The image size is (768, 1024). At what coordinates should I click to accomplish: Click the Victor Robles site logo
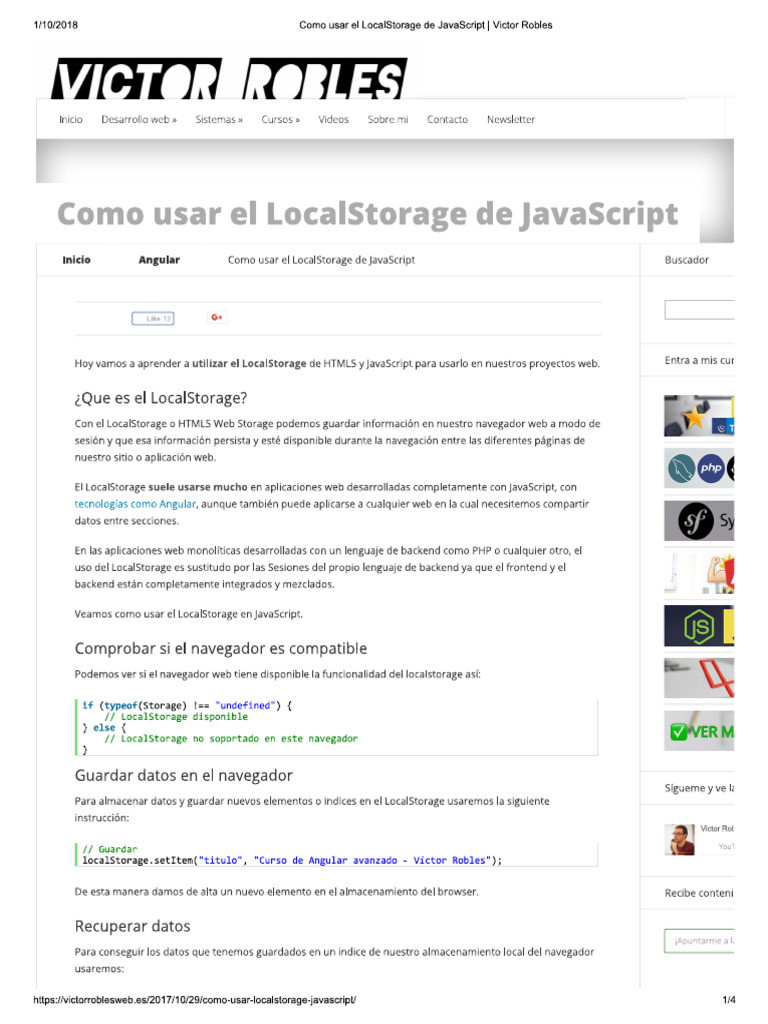tap(229, 78)
